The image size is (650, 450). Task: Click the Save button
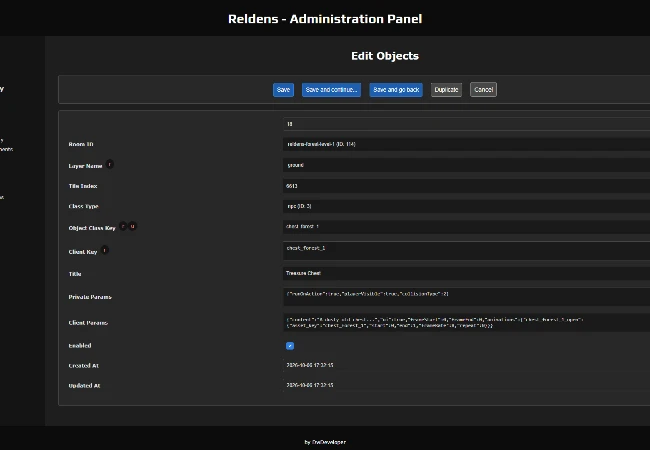(283, 90)
